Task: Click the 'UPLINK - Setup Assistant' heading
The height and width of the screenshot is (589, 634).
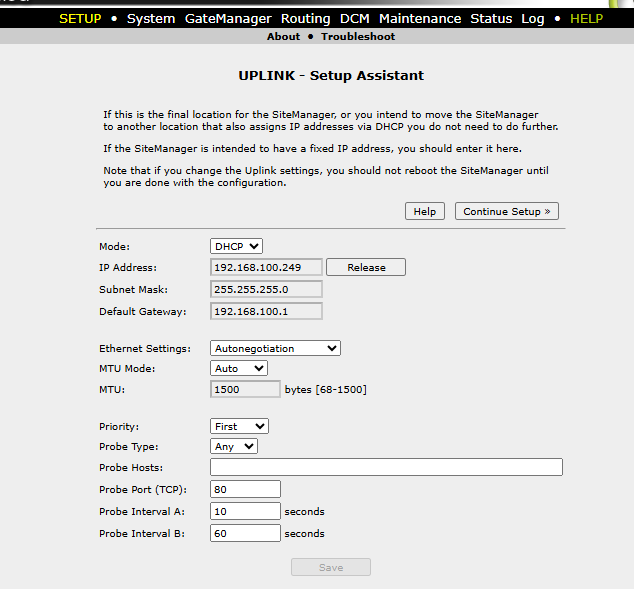Action: coord(331,76)
